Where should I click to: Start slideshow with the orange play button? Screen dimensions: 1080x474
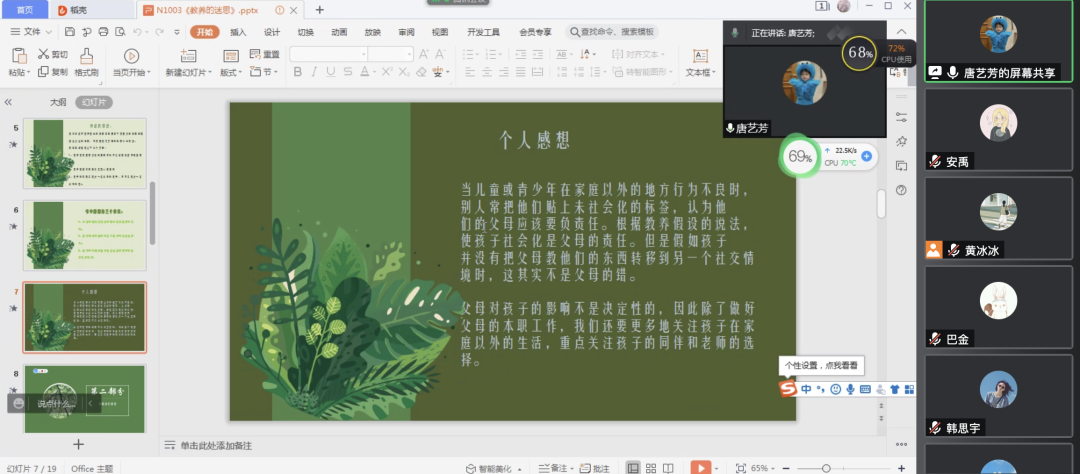tap(701, 468)
